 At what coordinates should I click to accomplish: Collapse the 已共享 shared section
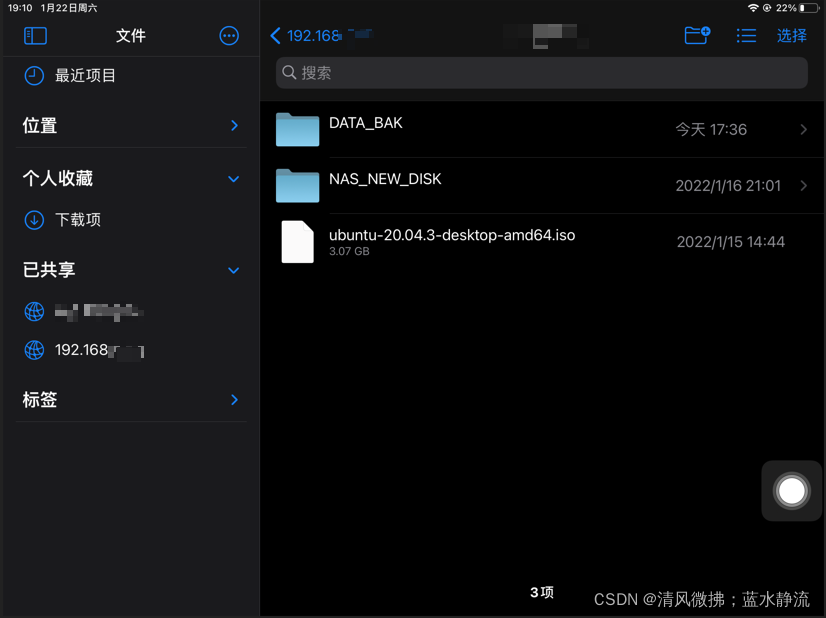233,270
